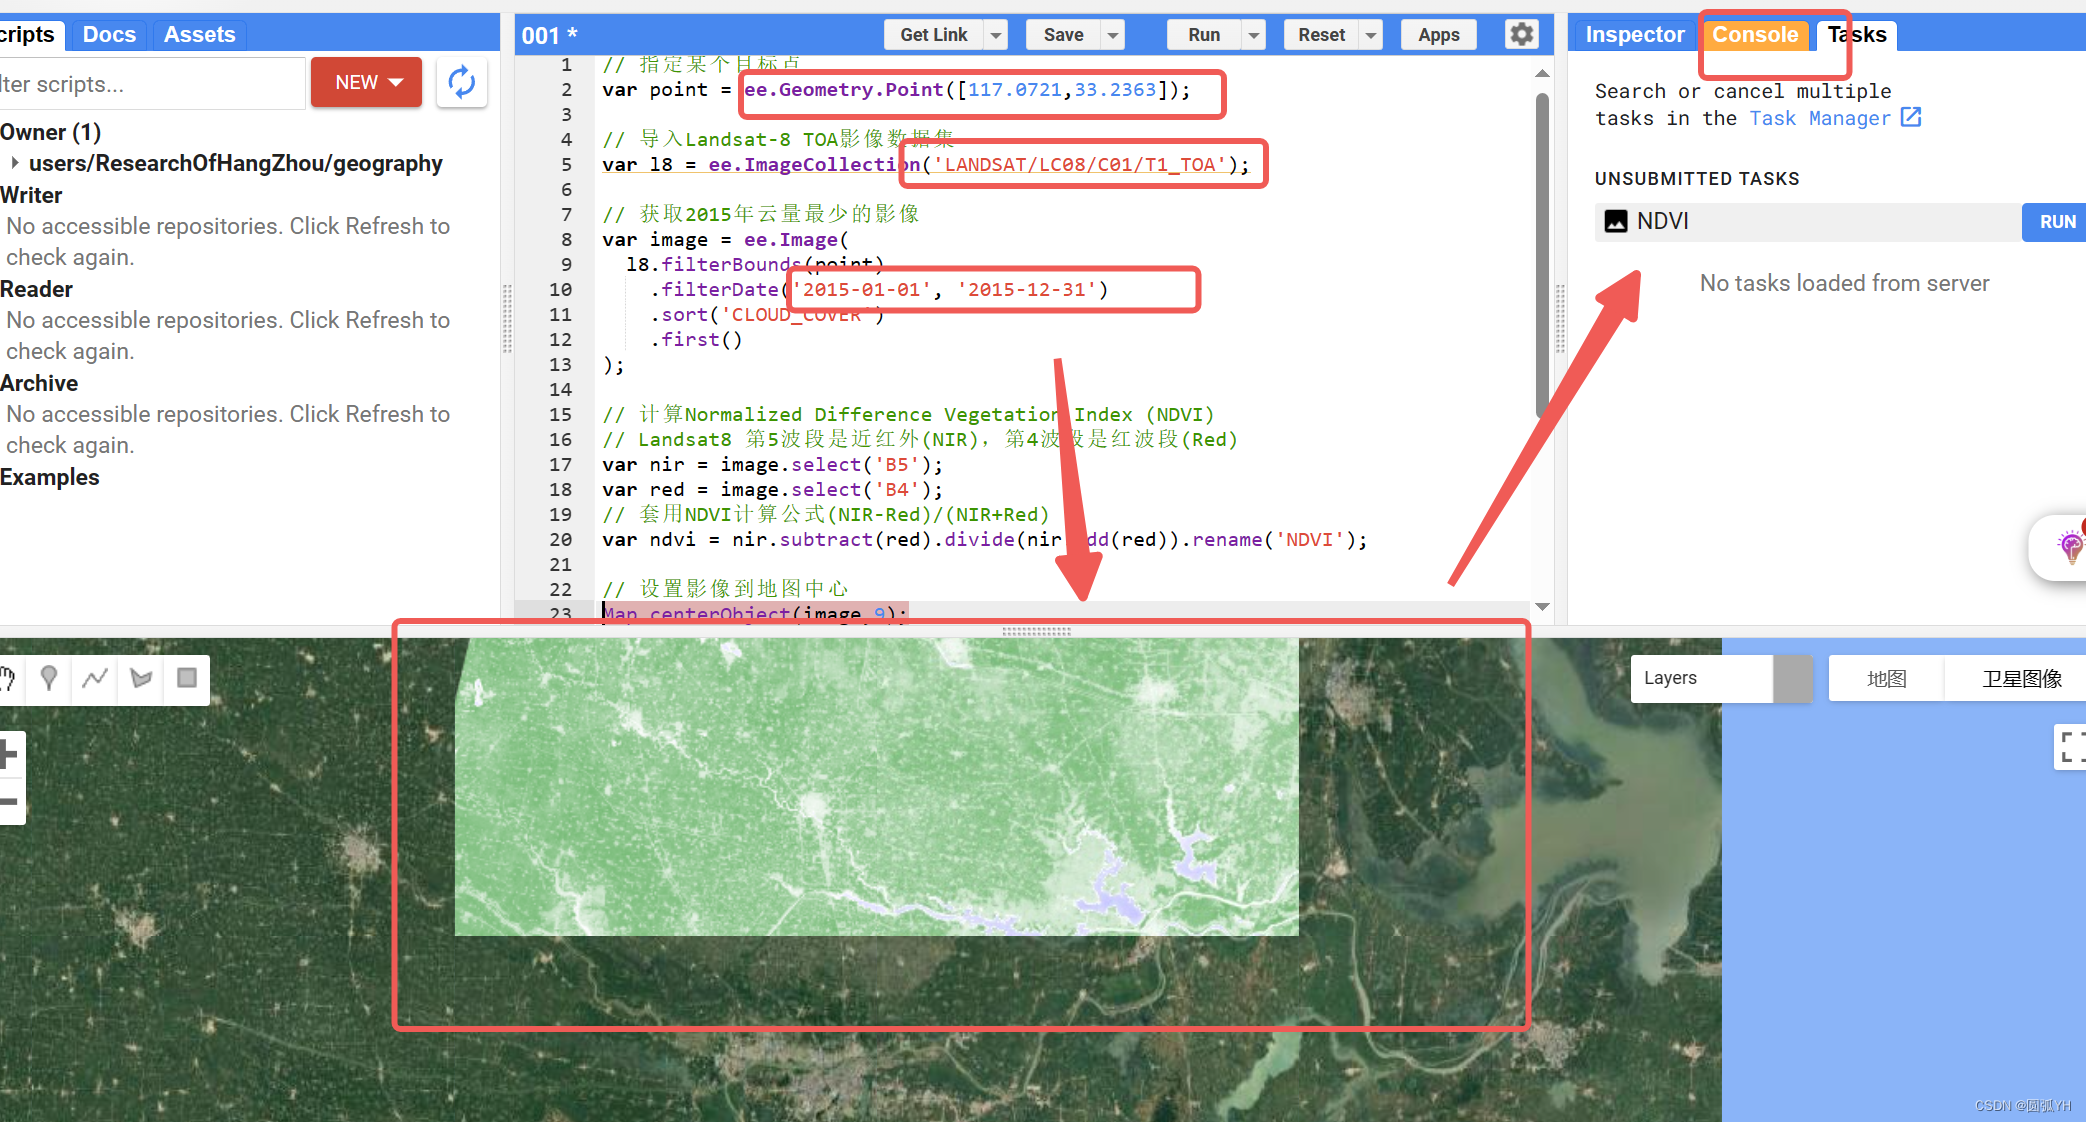The height and width of the screenshot is (1122, 2086).
Task: Toggle fullscreen map view
Action: coord(2070,747)
